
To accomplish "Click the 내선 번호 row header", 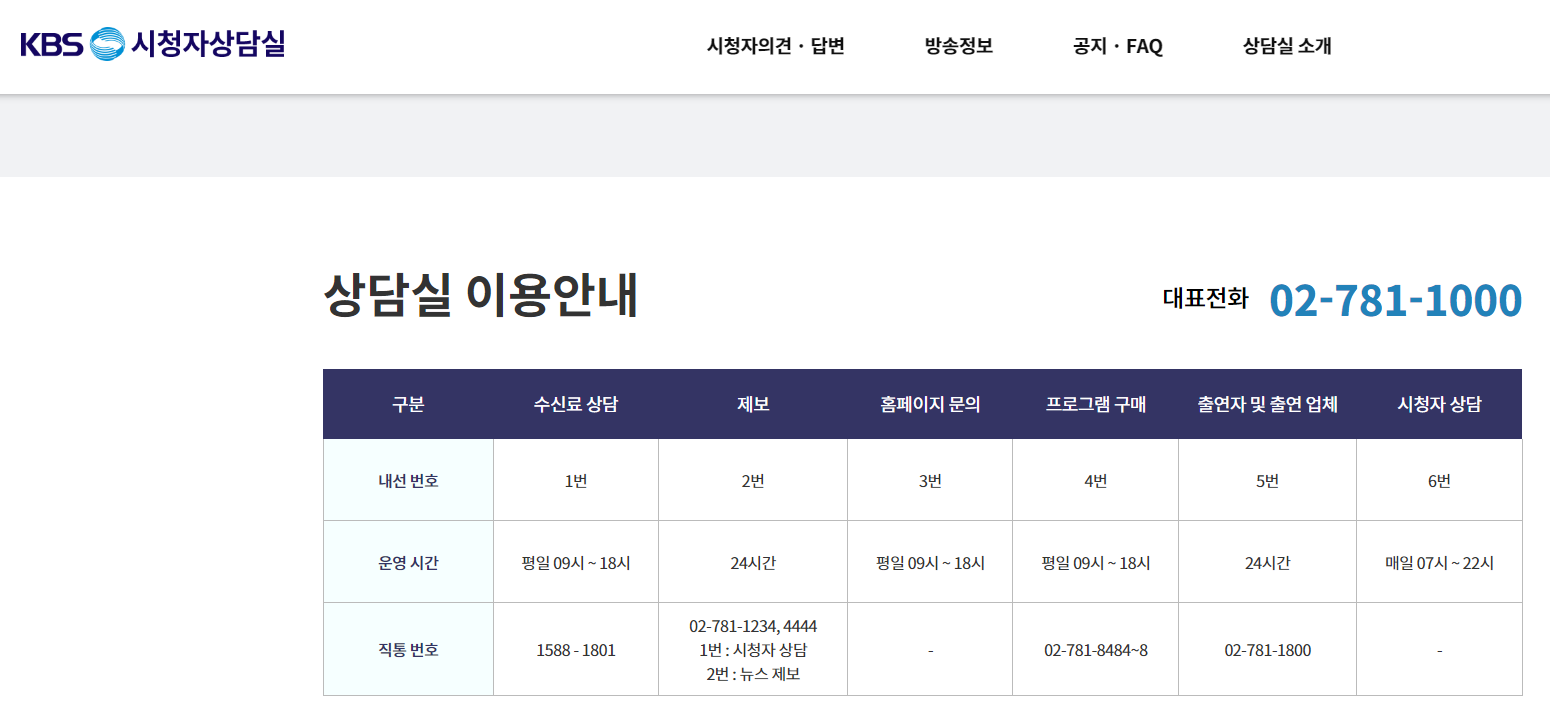I will point(408,480).
